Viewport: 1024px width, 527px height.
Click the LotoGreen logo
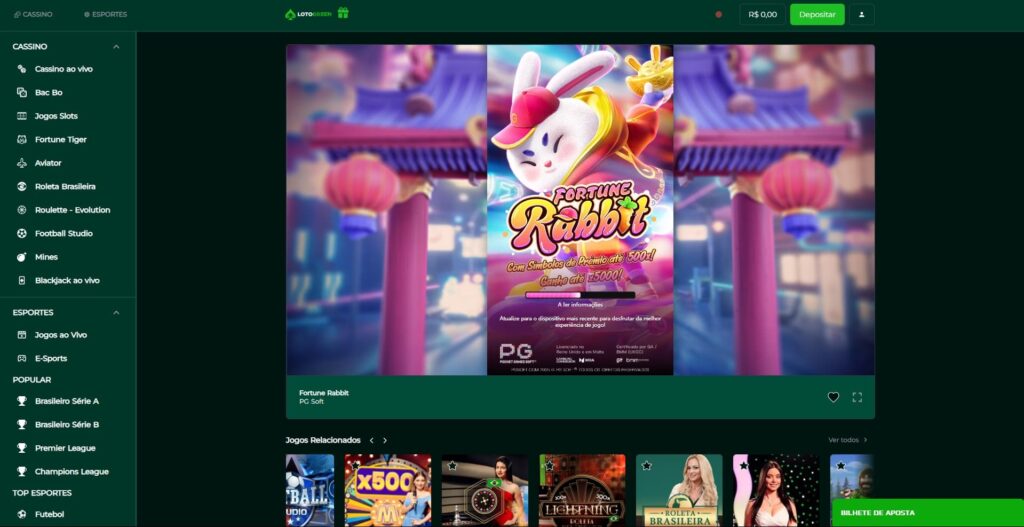[x=308, y=14]
